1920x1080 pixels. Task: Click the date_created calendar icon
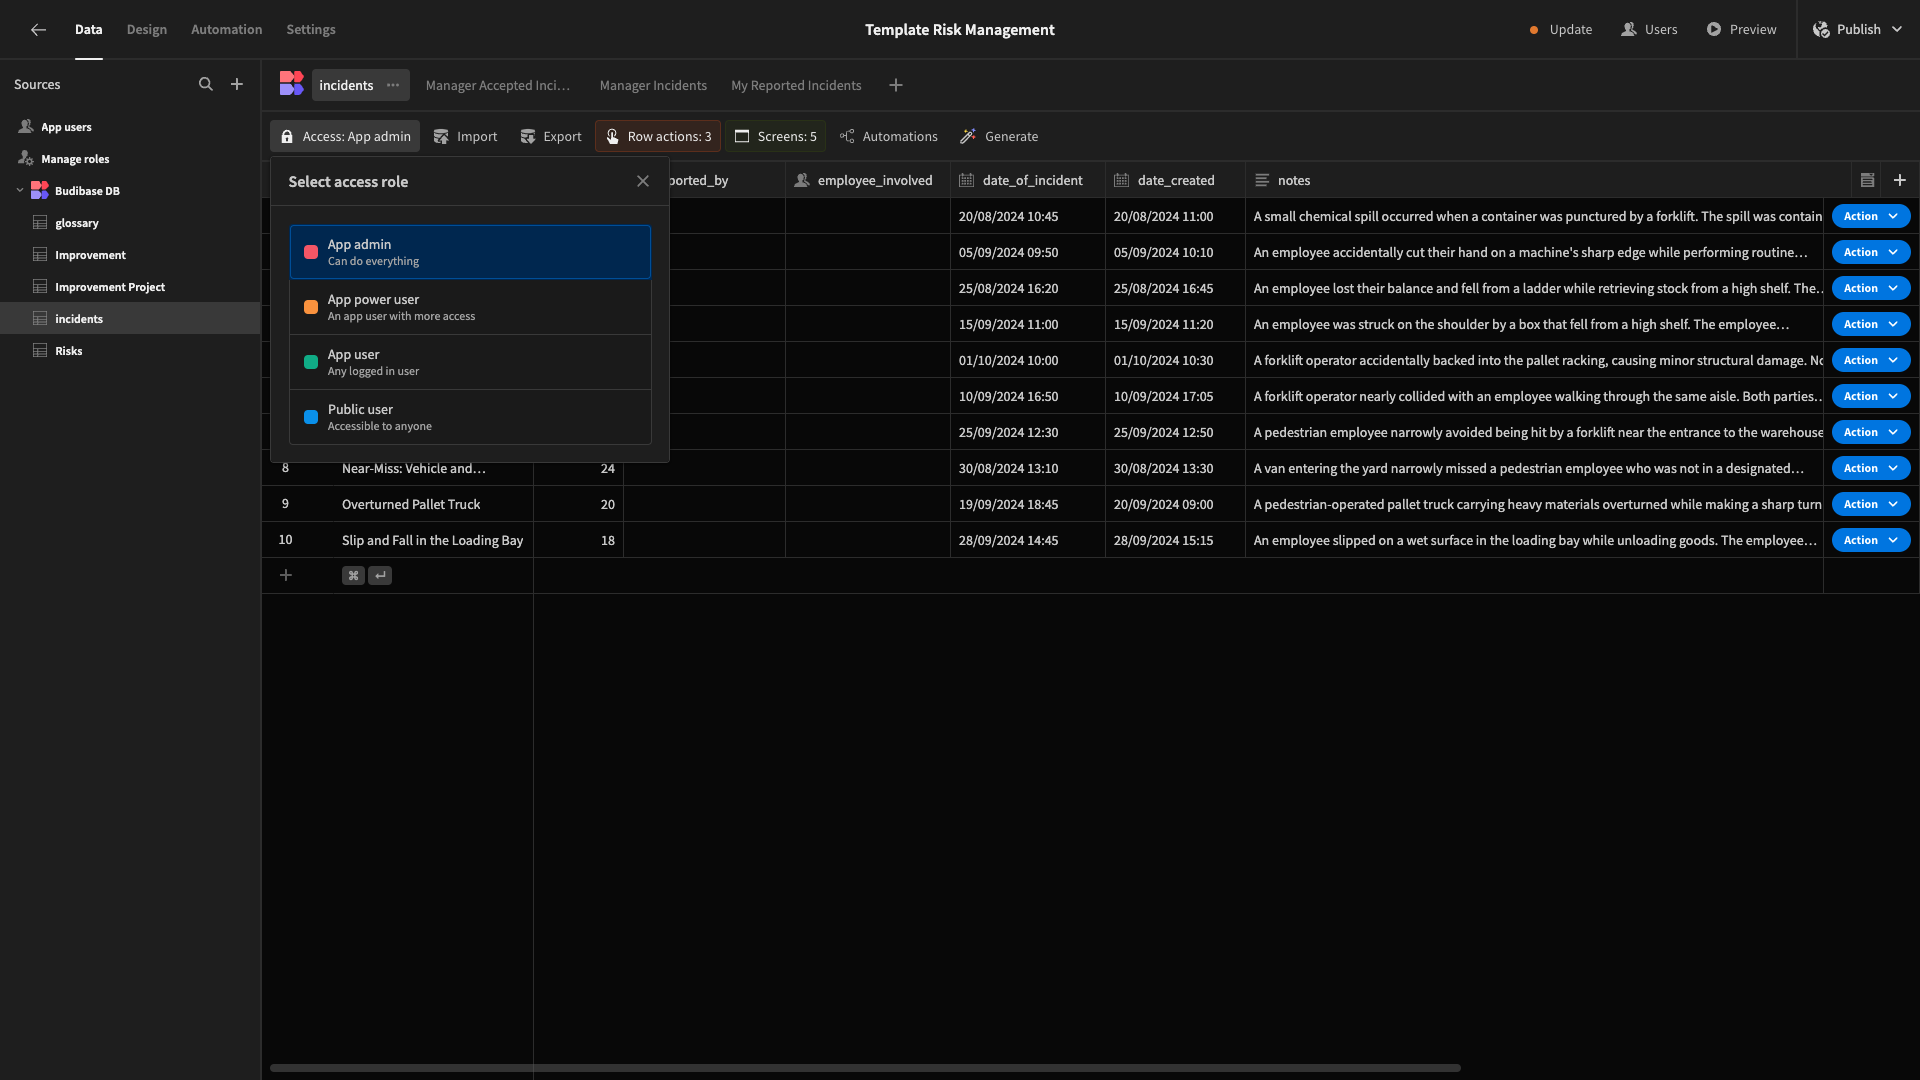pyautogui.click(x=1122, y=181)
